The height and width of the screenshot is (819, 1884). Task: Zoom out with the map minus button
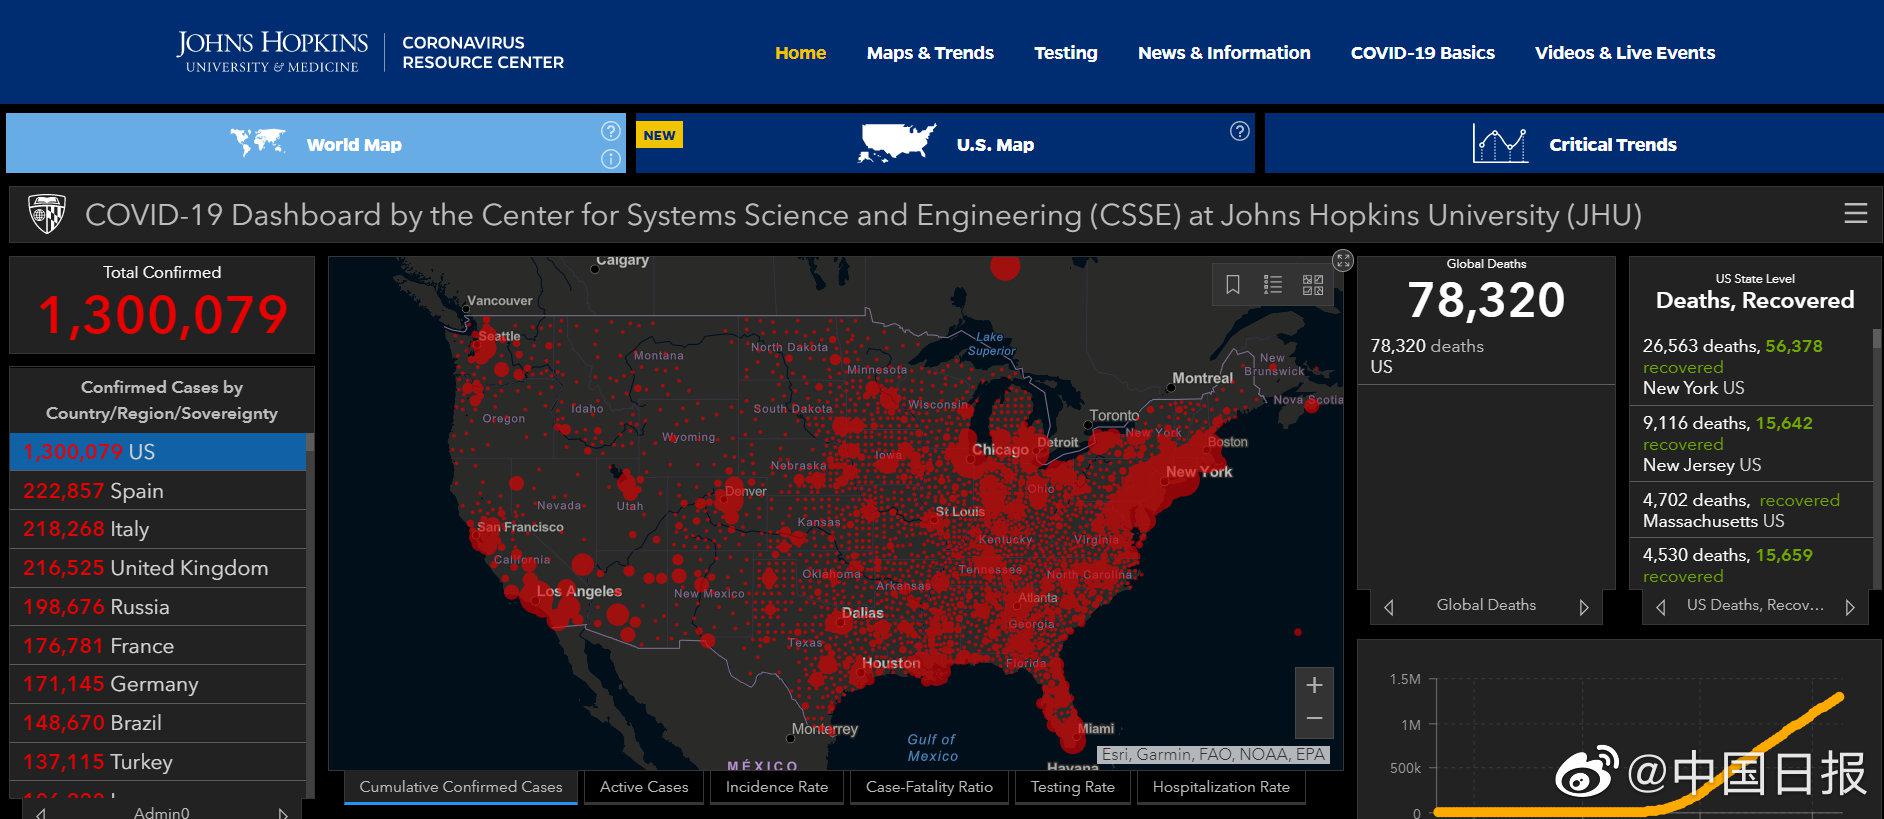pos(1314,719)
